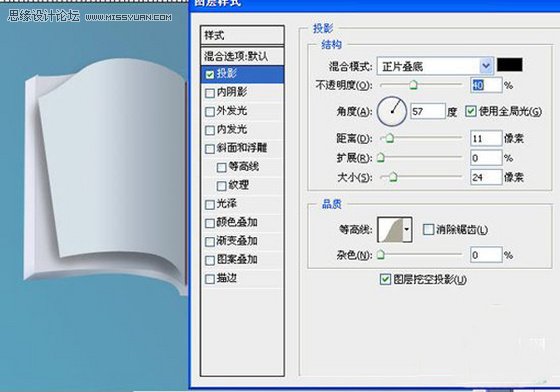Select the 渐变叠加 style row label
The height and width of the screenshot is (392, 560).
tap(237, 241)
